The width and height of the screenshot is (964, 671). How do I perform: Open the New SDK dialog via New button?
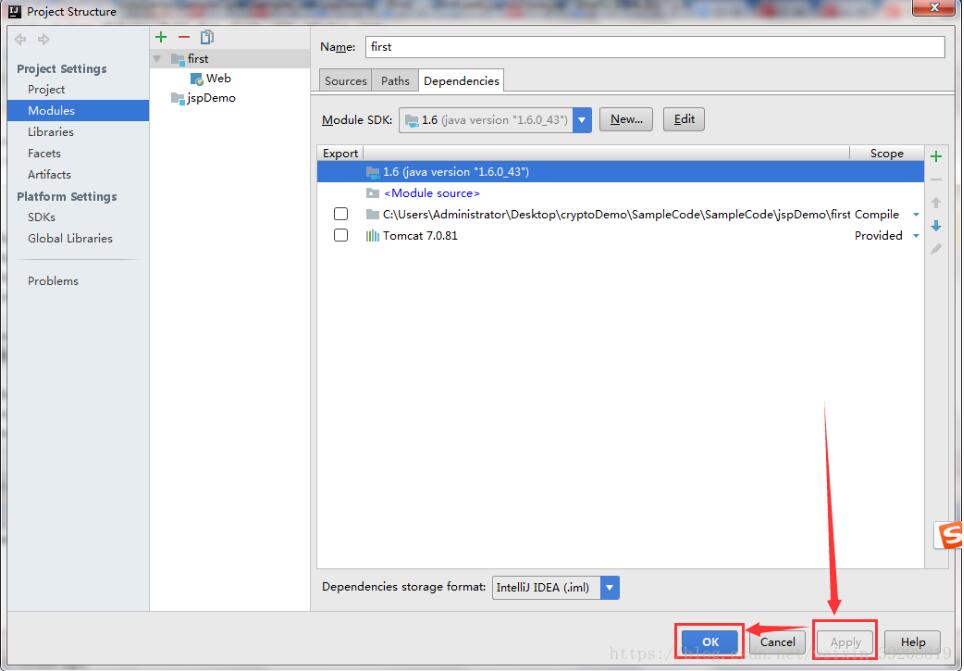626,119
